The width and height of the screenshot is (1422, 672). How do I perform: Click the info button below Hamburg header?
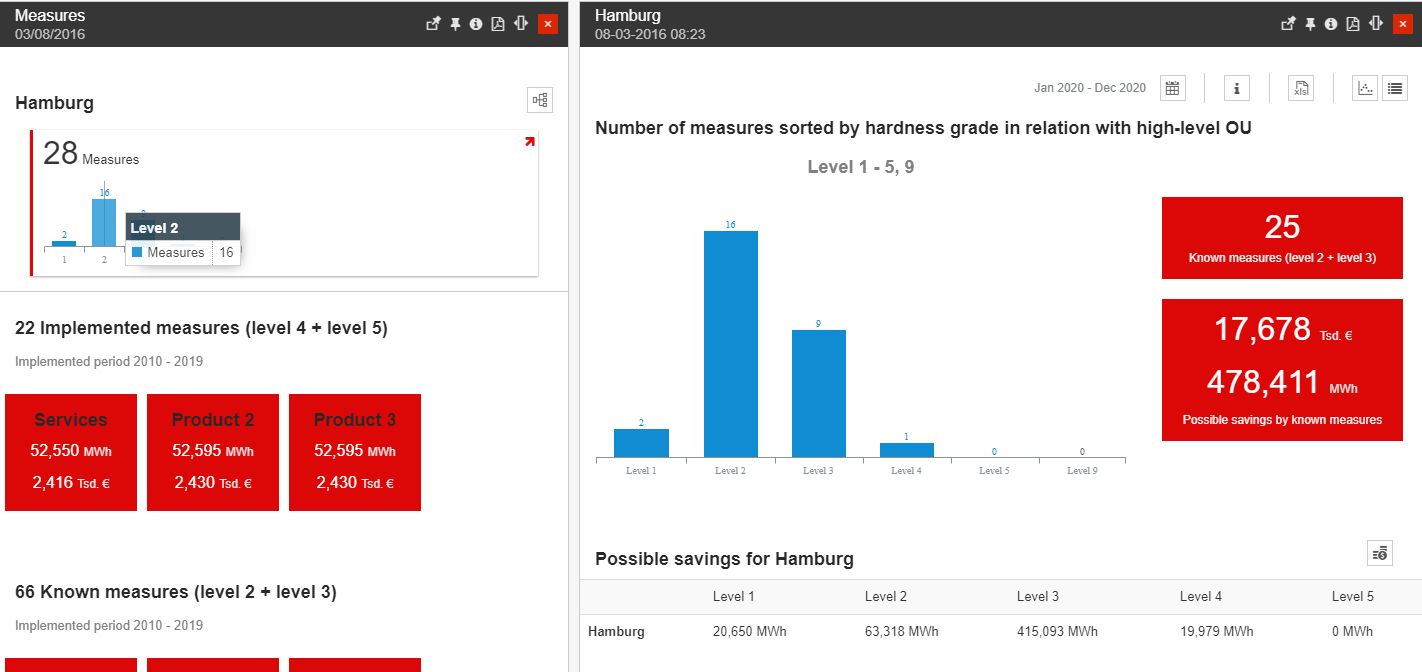click(x=1237, y=88)
